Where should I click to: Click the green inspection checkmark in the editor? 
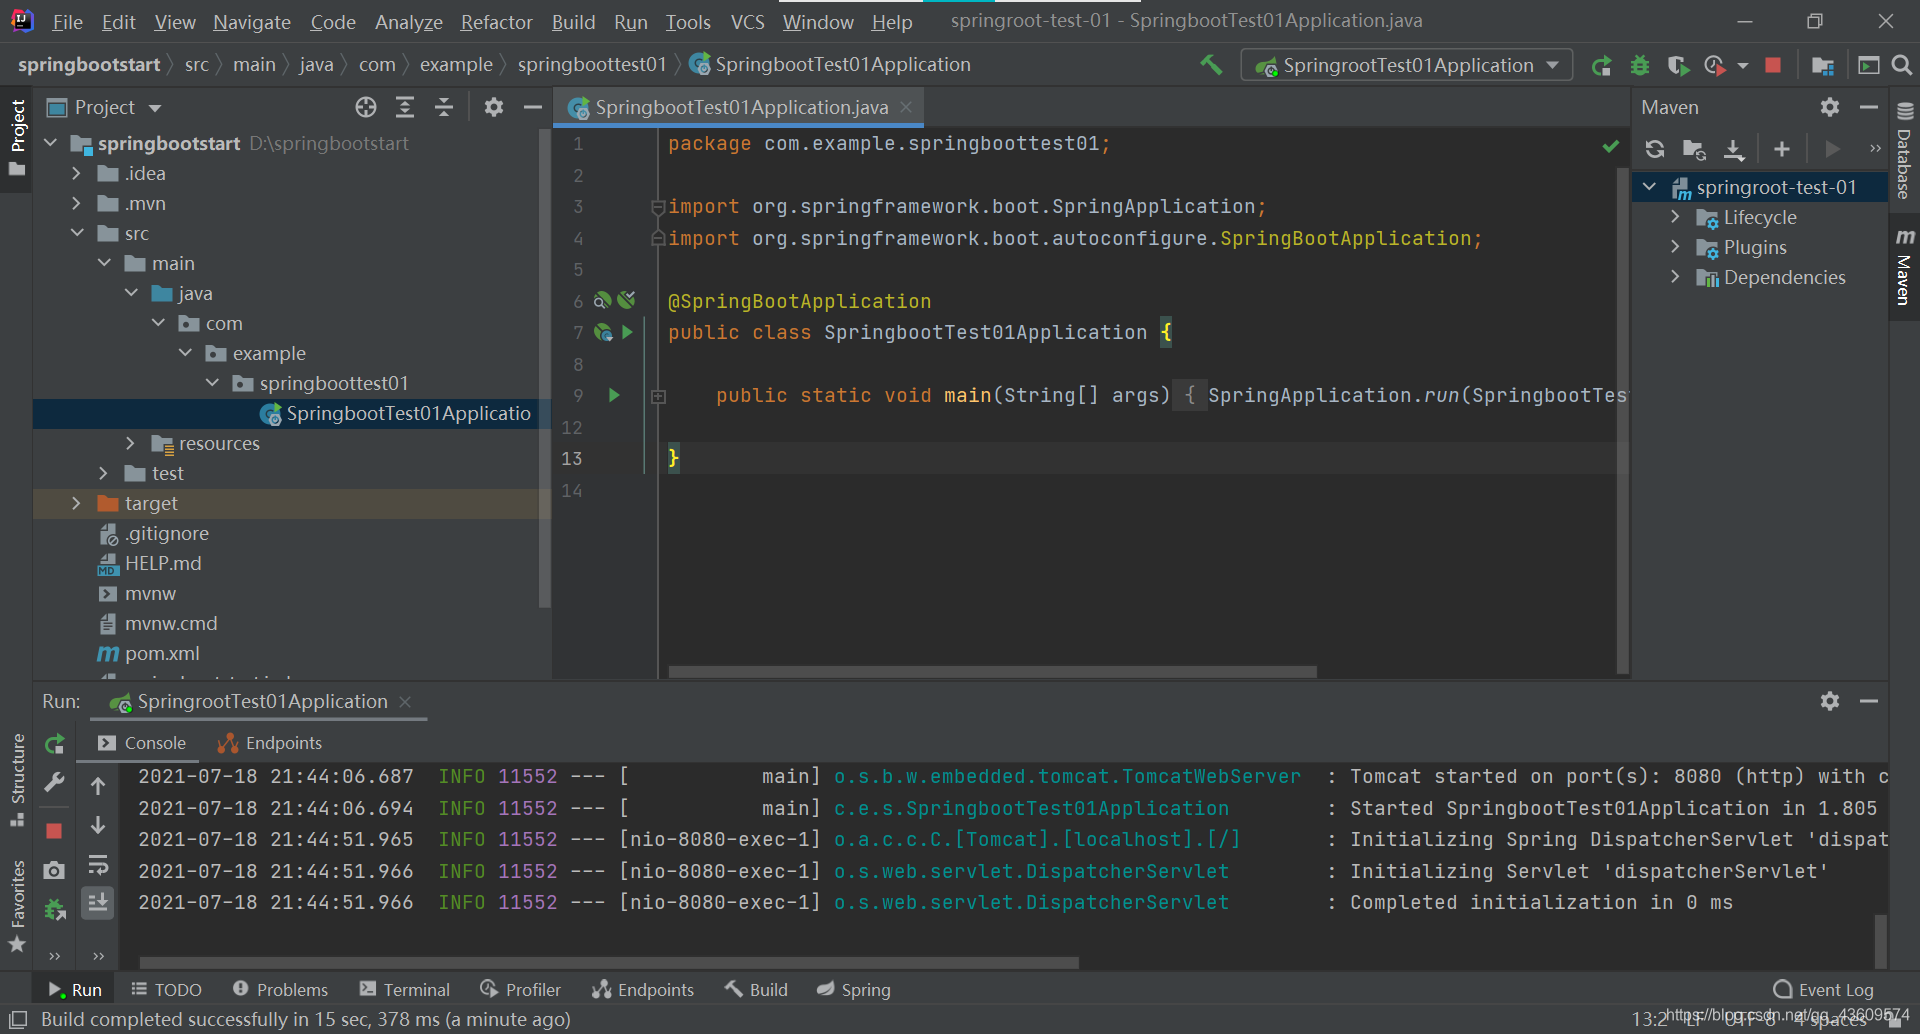click(1610, 146)
